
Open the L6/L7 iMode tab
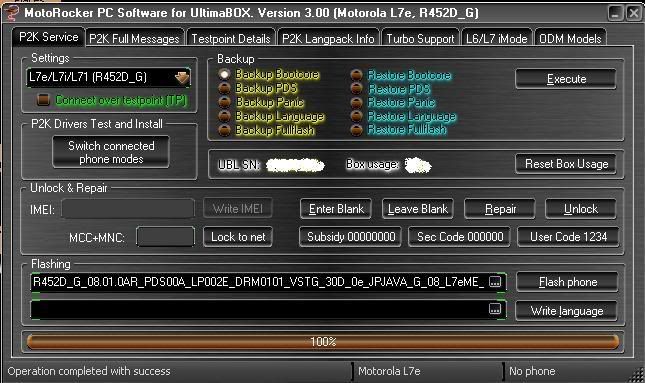point(497,39)
